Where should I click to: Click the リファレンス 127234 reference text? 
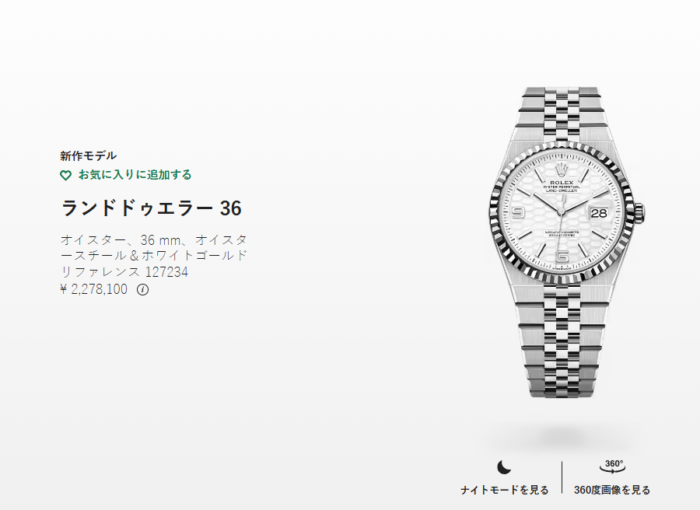click(x=124, y=272)
